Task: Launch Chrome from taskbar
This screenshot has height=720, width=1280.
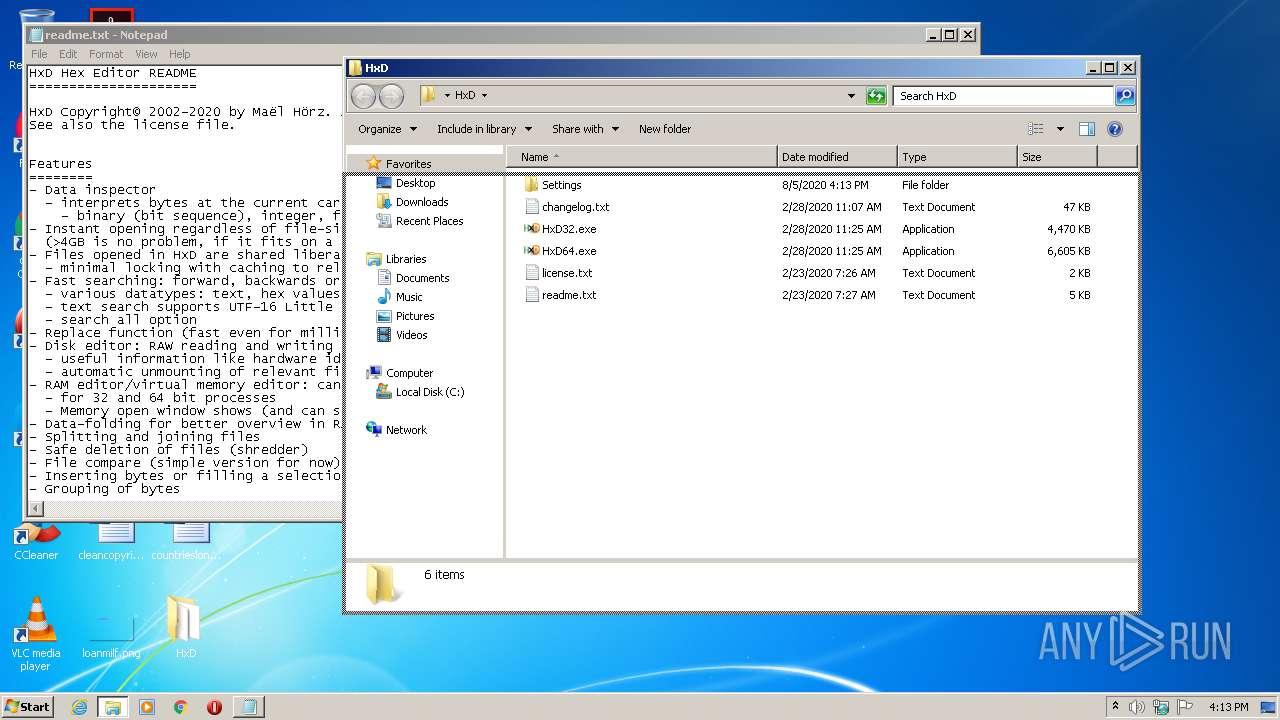Action: (x=181, y=707)
